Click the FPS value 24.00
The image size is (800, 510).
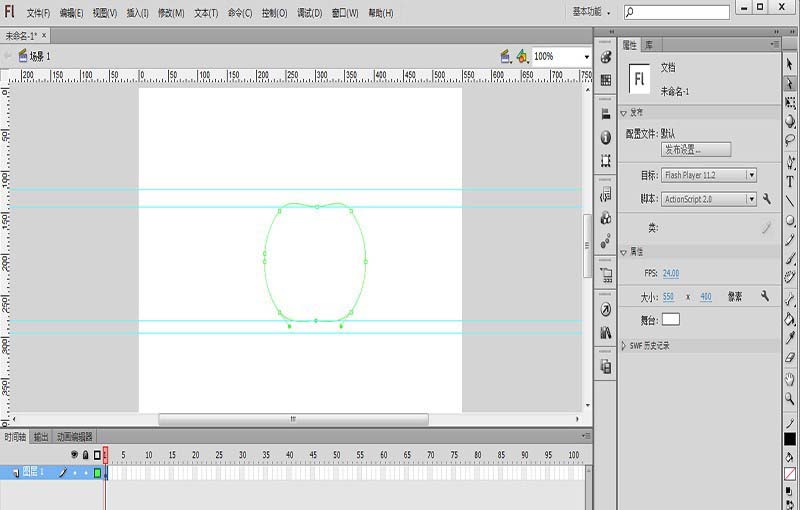click(x=671, y=273)
